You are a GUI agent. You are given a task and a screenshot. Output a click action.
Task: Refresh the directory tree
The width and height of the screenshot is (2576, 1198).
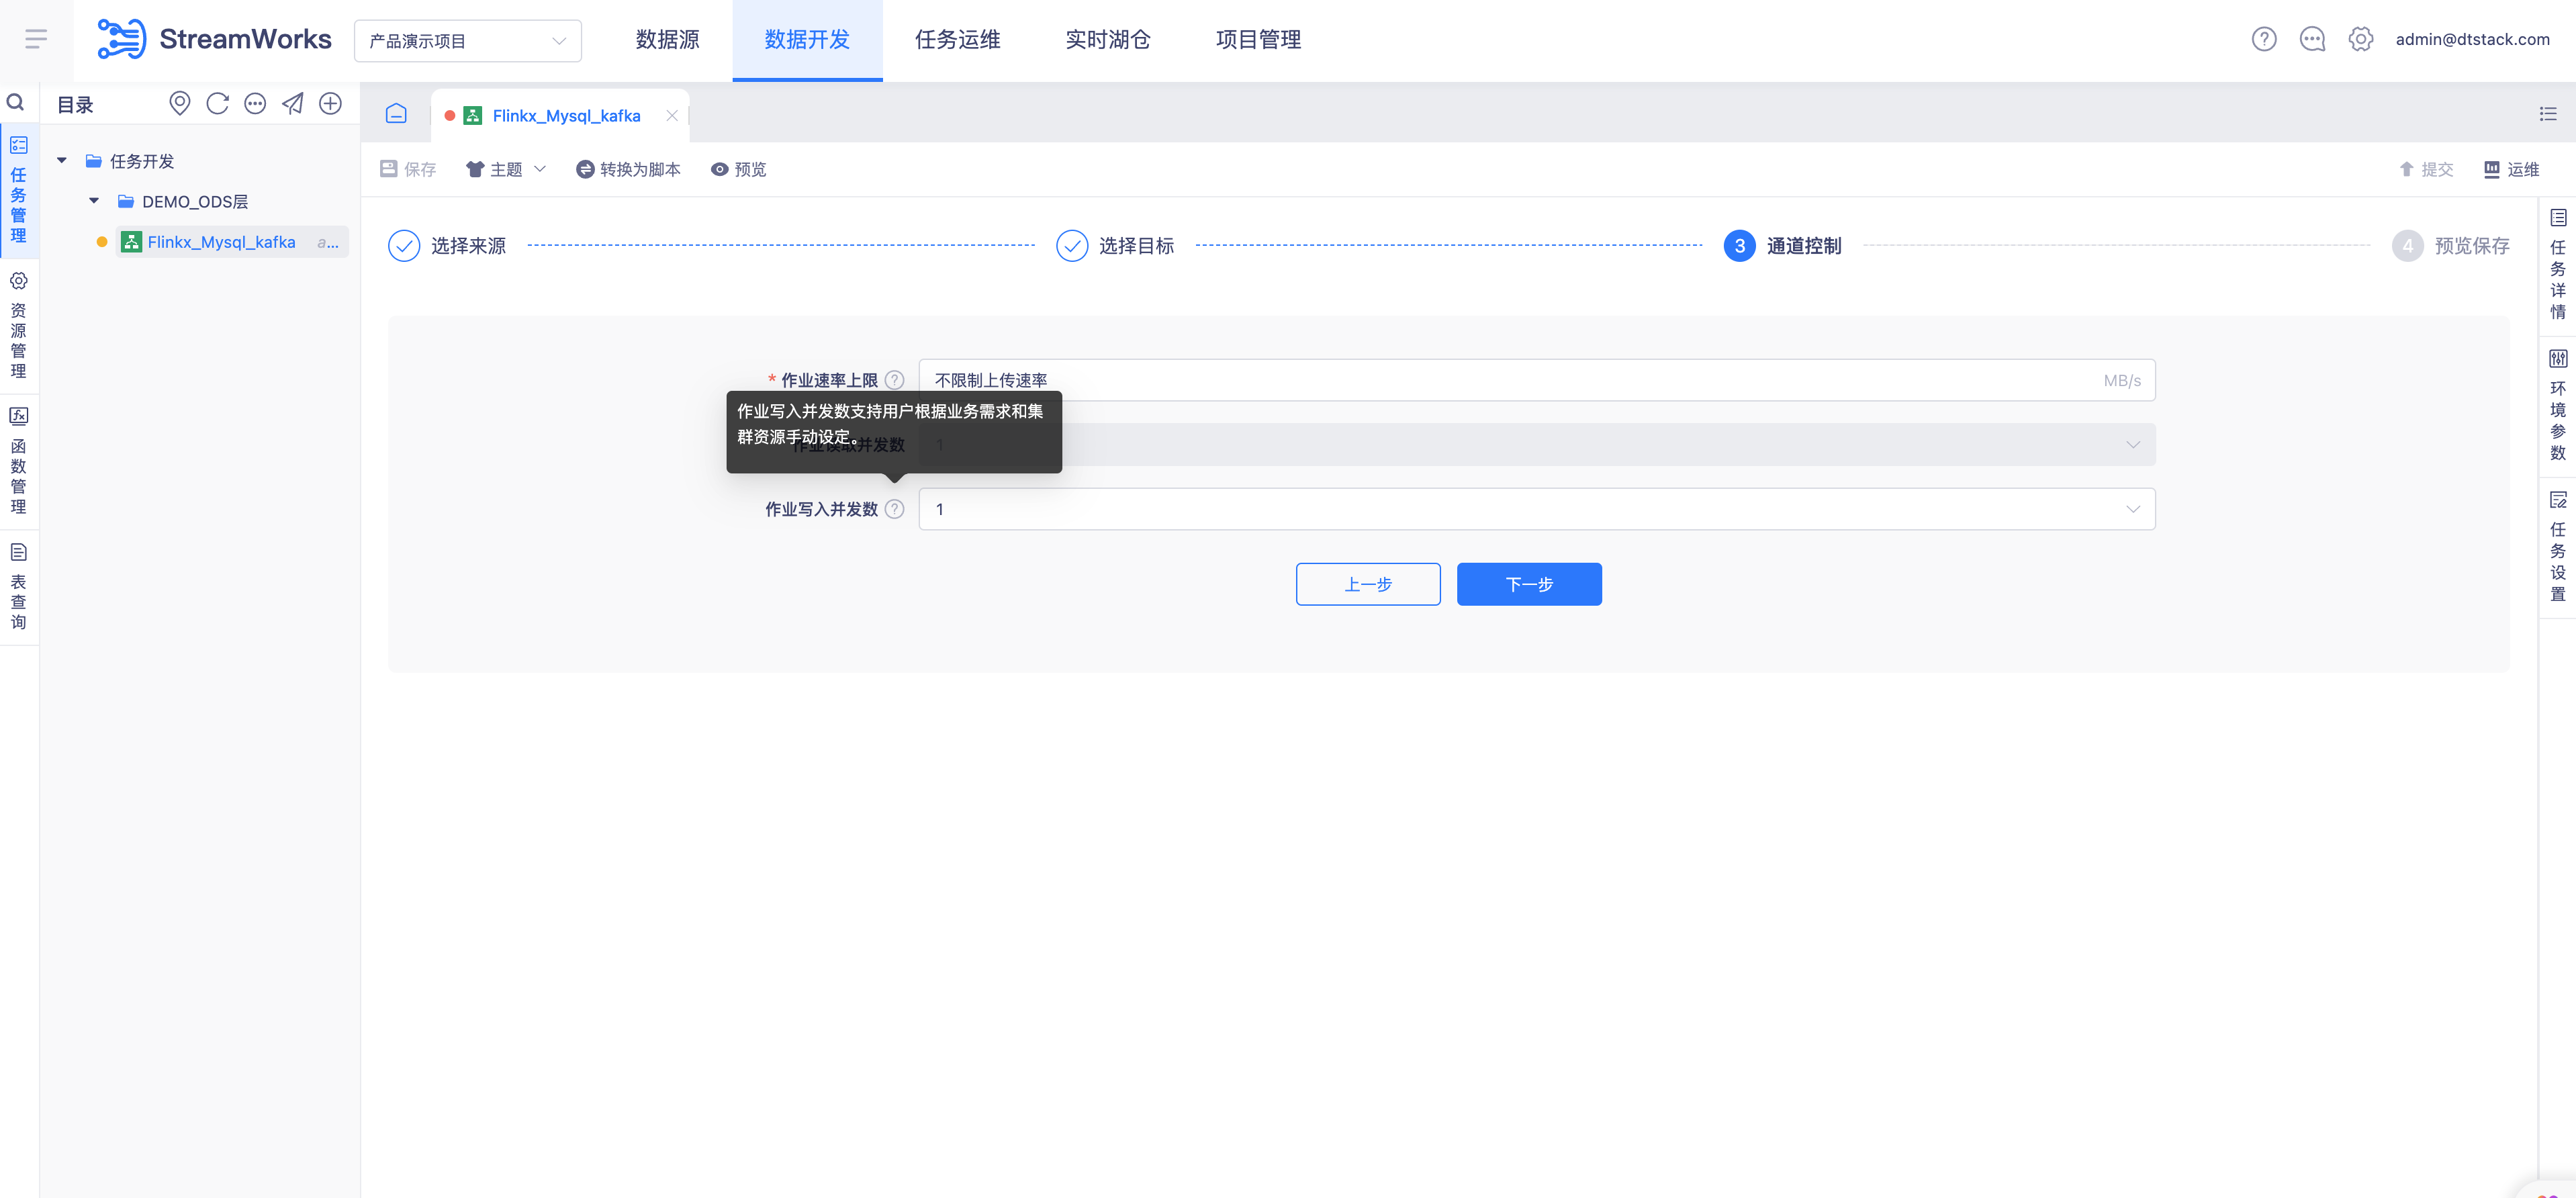point(217,103)
